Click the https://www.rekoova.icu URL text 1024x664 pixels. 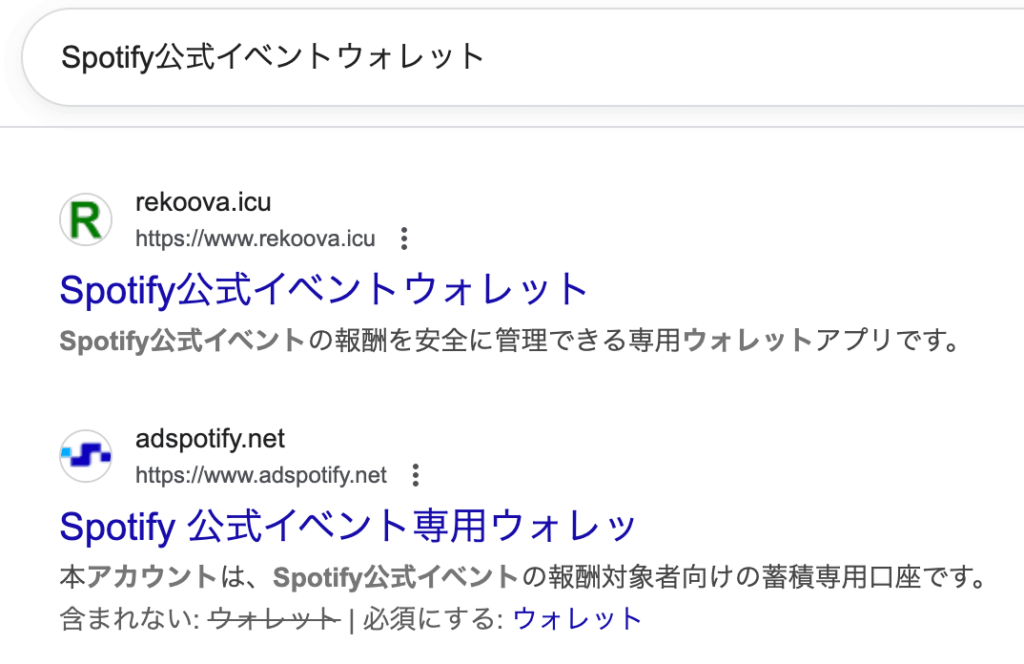click(x=255, y=239)
